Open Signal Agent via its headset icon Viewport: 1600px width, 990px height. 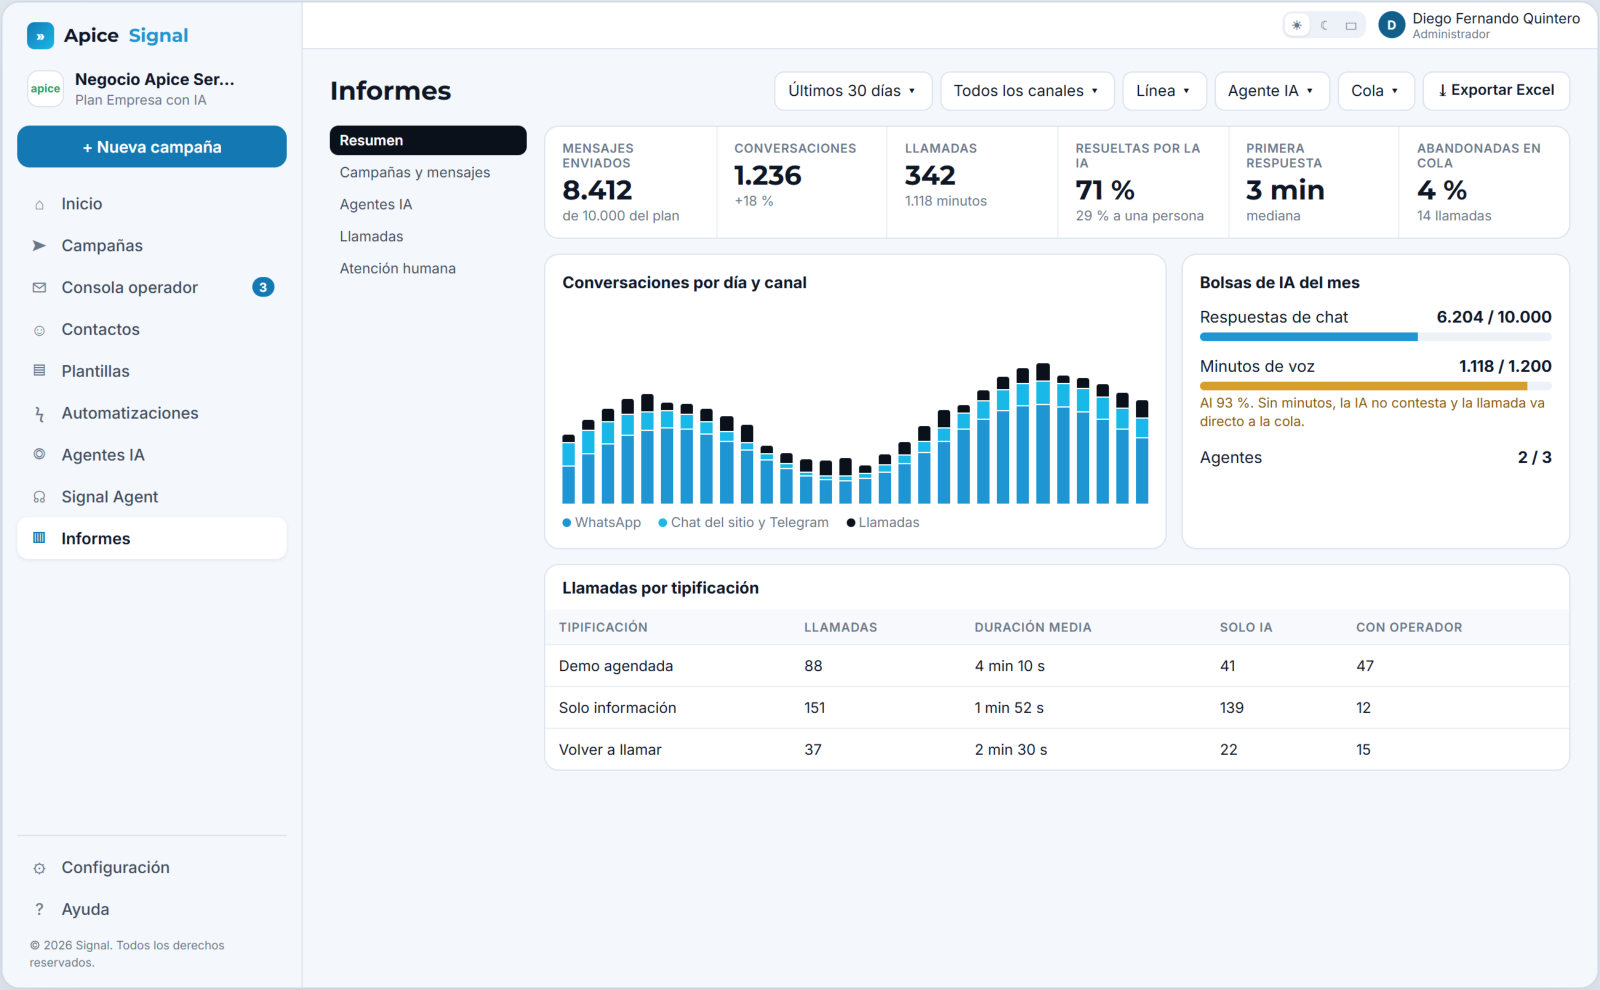click(39, 497)
